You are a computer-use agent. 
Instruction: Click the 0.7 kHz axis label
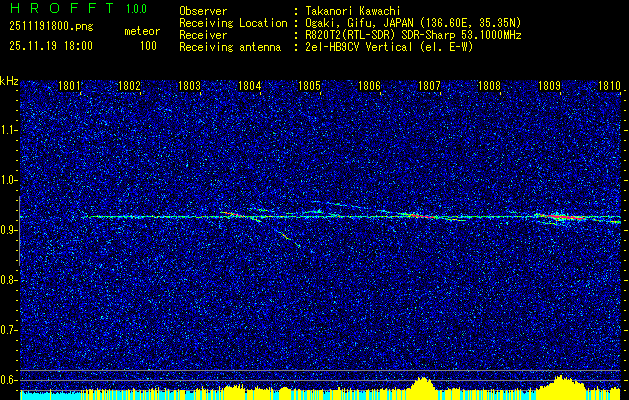click(8, 330)
